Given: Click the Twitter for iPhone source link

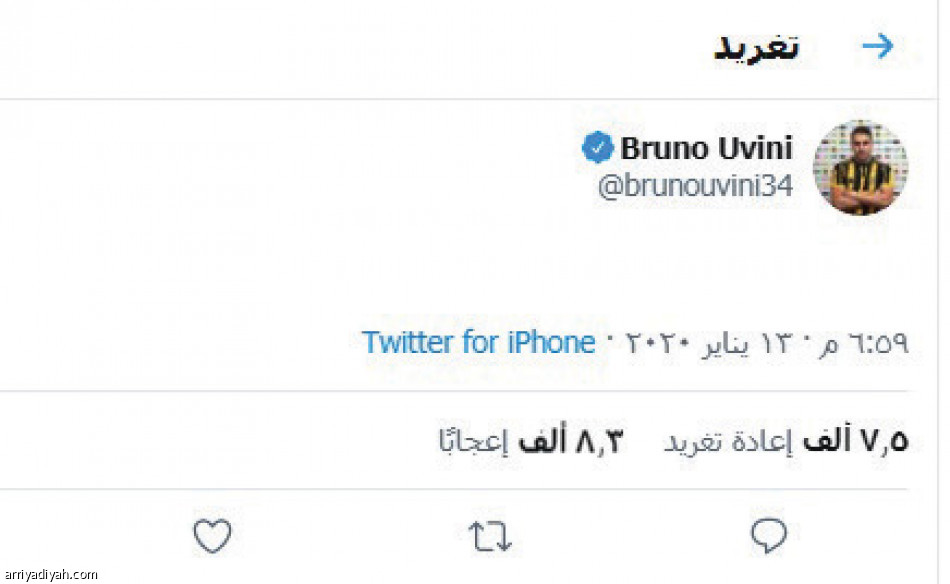Looking at the screenshot, I should point(478,342).
